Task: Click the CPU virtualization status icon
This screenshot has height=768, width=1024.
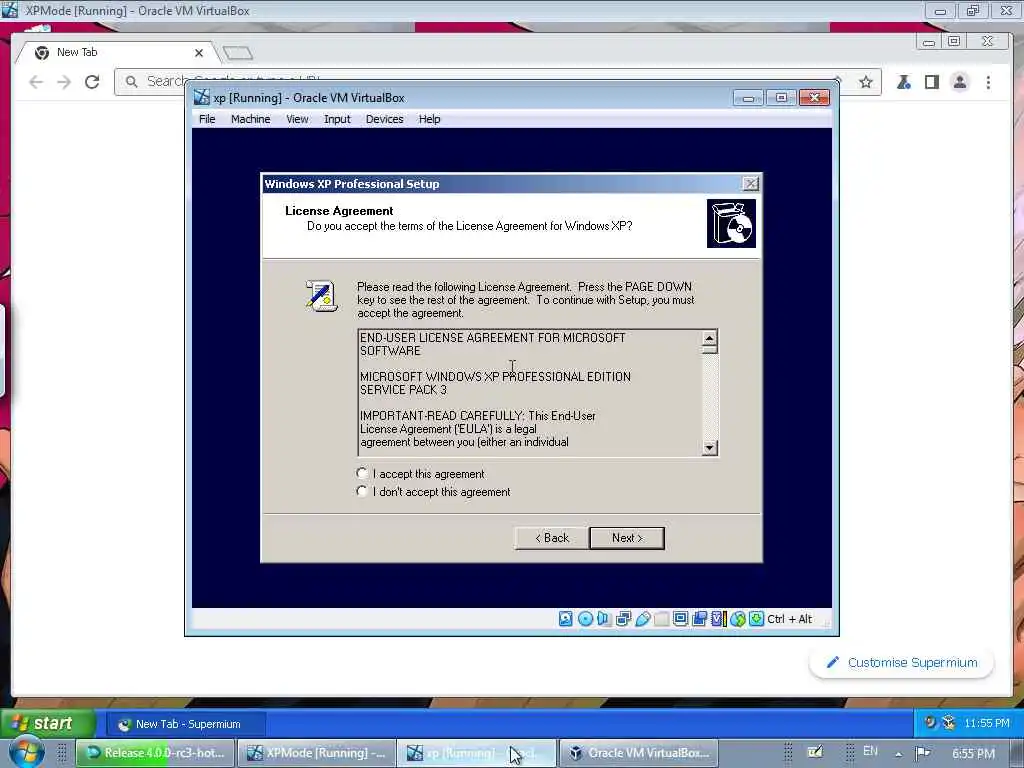Action: 718,618
